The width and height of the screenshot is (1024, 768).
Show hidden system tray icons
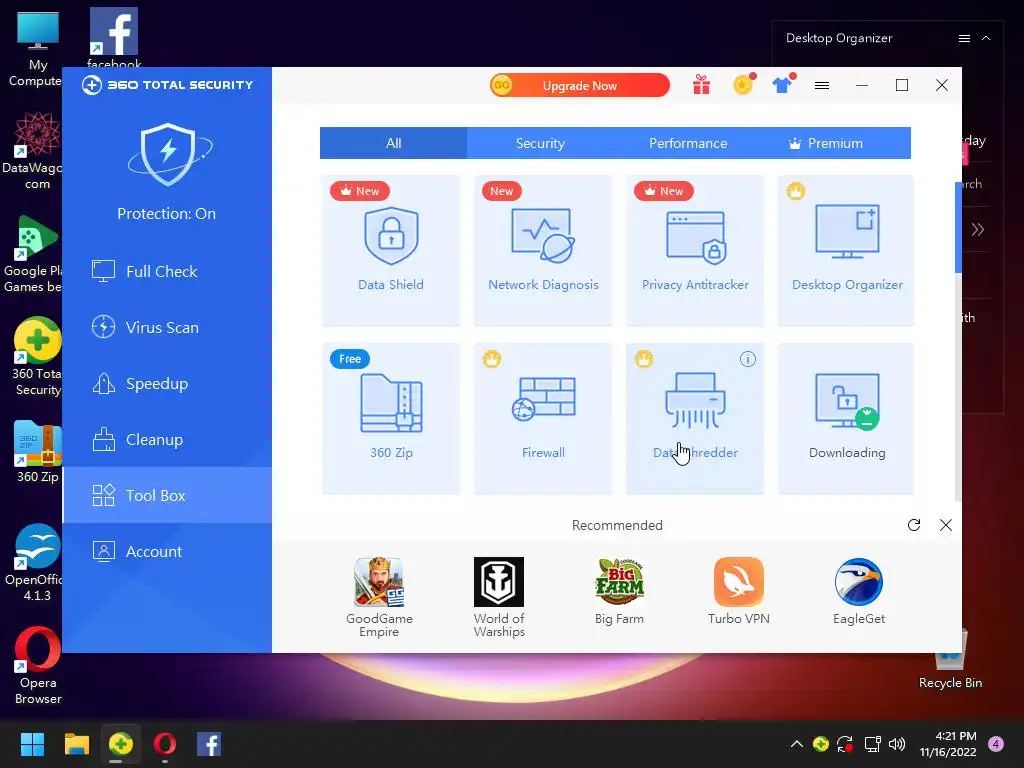click(x=797, y=744)
